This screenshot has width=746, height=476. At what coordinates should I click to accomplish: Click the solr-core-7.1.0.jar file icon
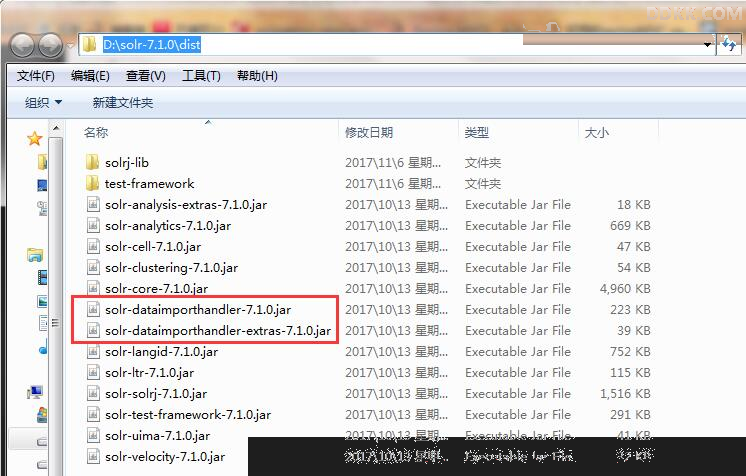93,288
